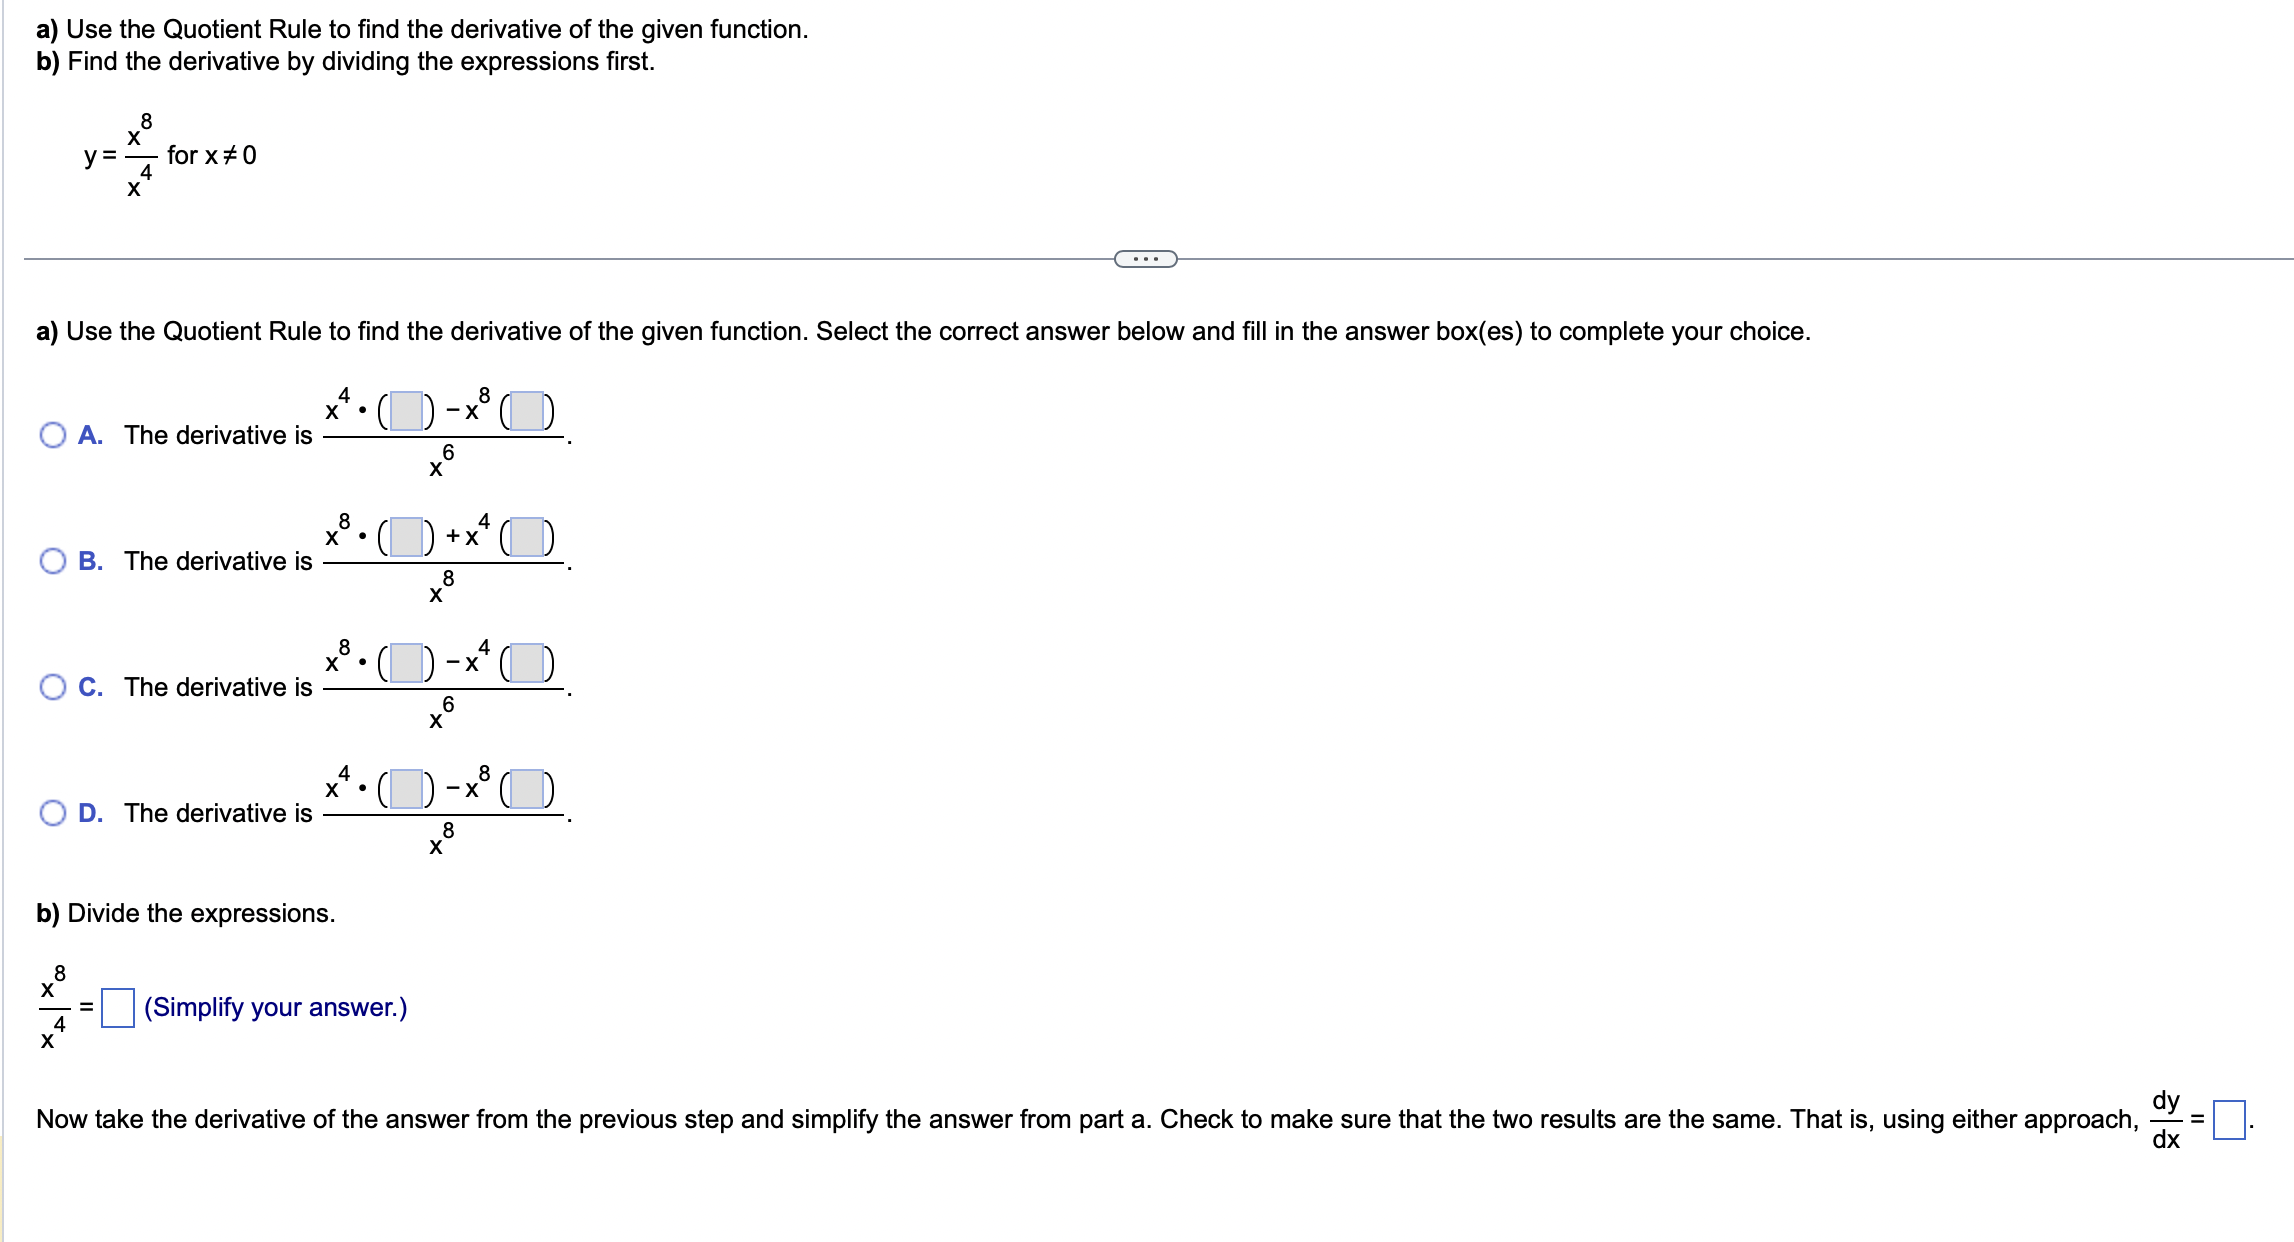This screenshot has width=2294, height=1242.
Task: Click the second answer box in choice B
Action: 532,536
